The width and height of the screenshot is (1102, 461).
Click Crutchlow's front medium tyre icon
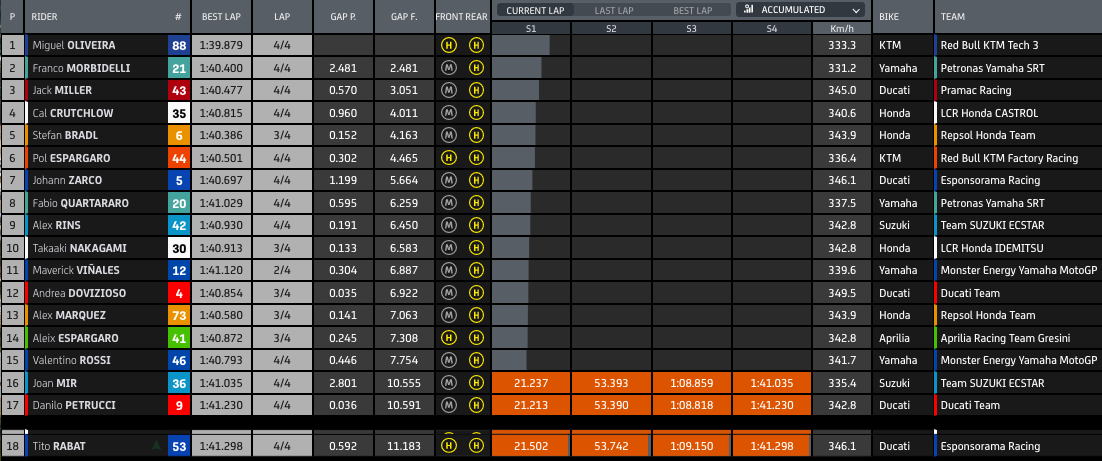click(x=448, y=113)
